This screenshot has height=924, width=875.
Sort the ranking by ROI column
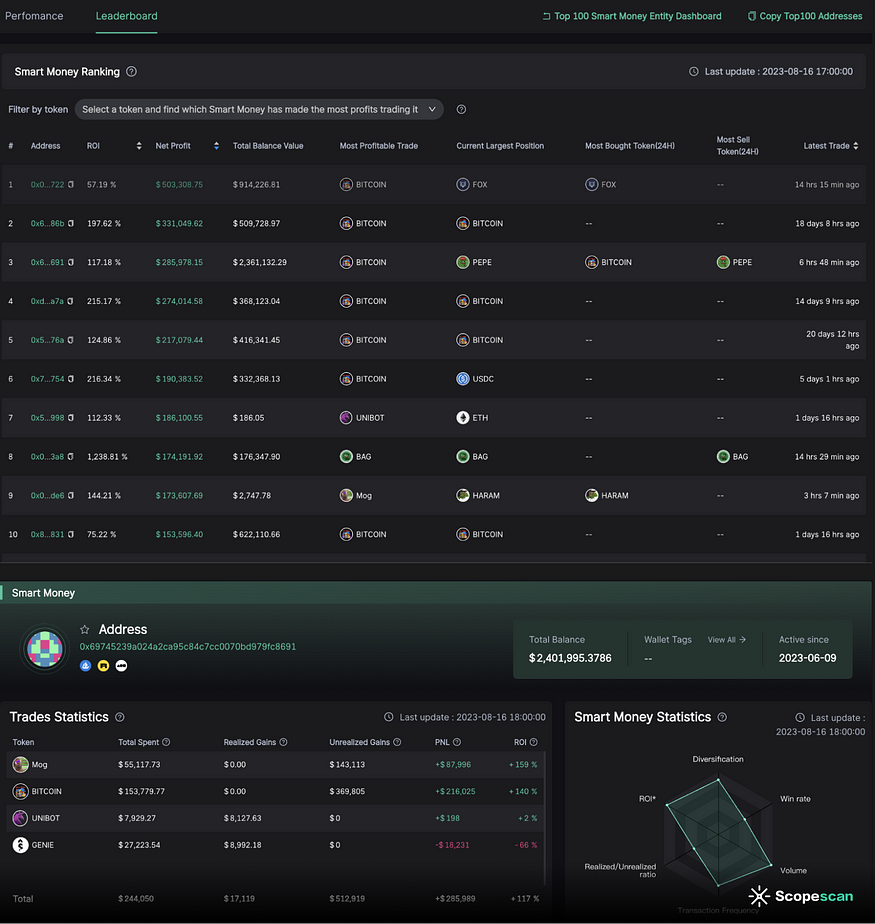click(x=139, y=146)
